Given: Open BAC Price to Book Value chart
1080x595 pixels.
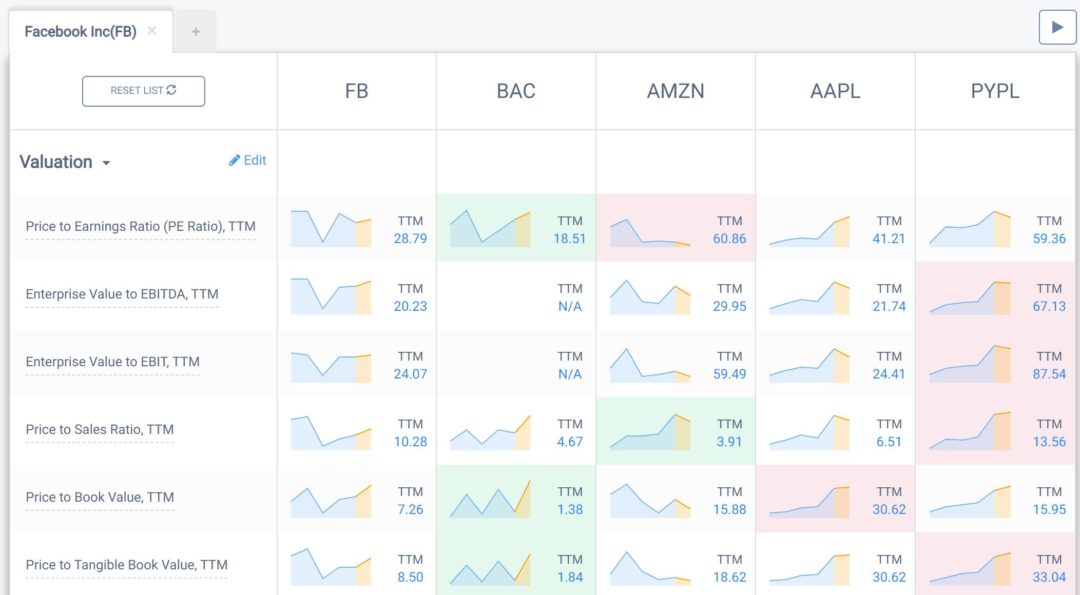Looking at the screenshot, I should [x=490, y=499].
